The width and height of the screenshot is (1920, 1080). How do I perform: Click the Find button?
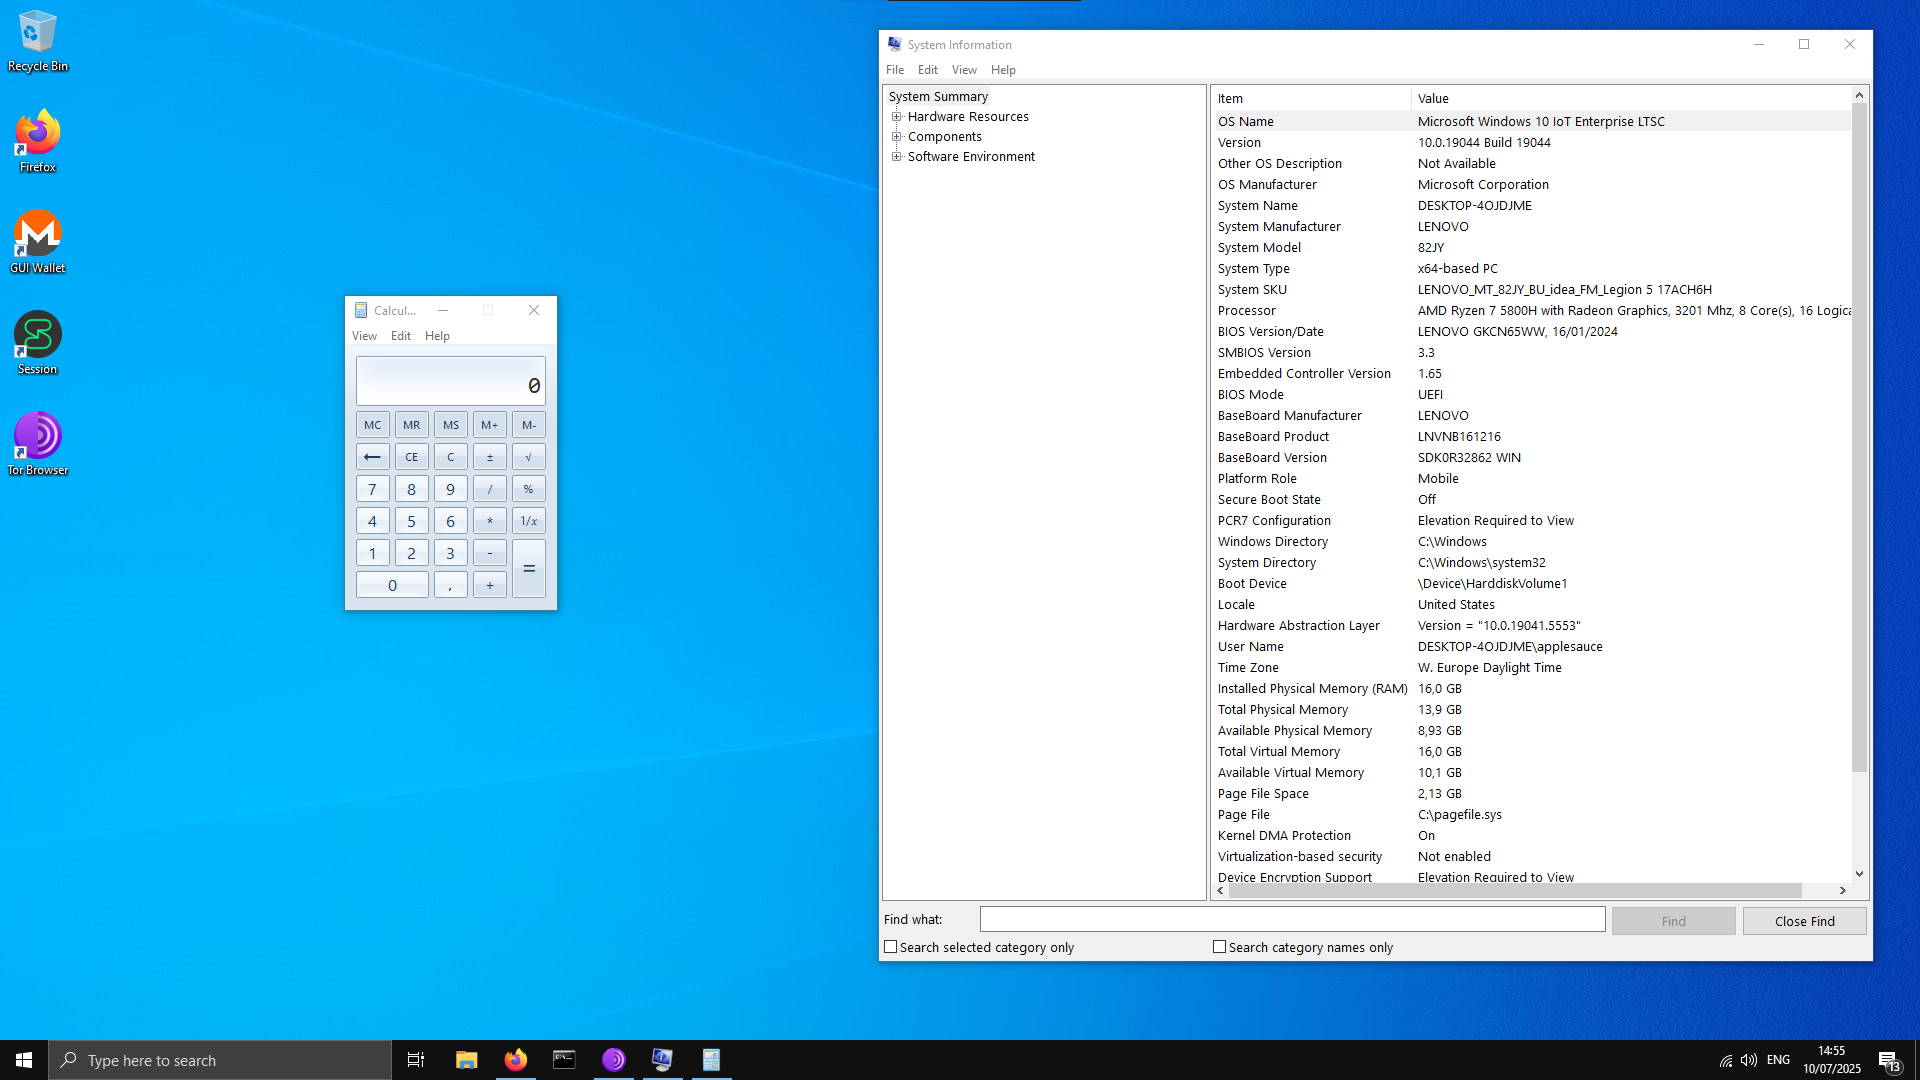point(1674,921)
